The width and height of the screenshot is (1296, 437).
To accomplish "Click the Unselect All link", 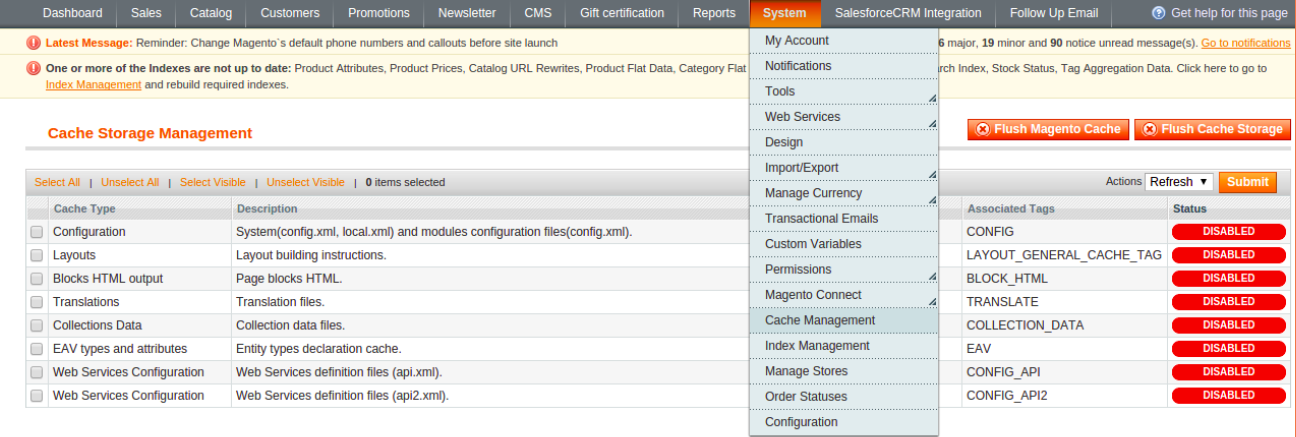I will pos(130,182).
